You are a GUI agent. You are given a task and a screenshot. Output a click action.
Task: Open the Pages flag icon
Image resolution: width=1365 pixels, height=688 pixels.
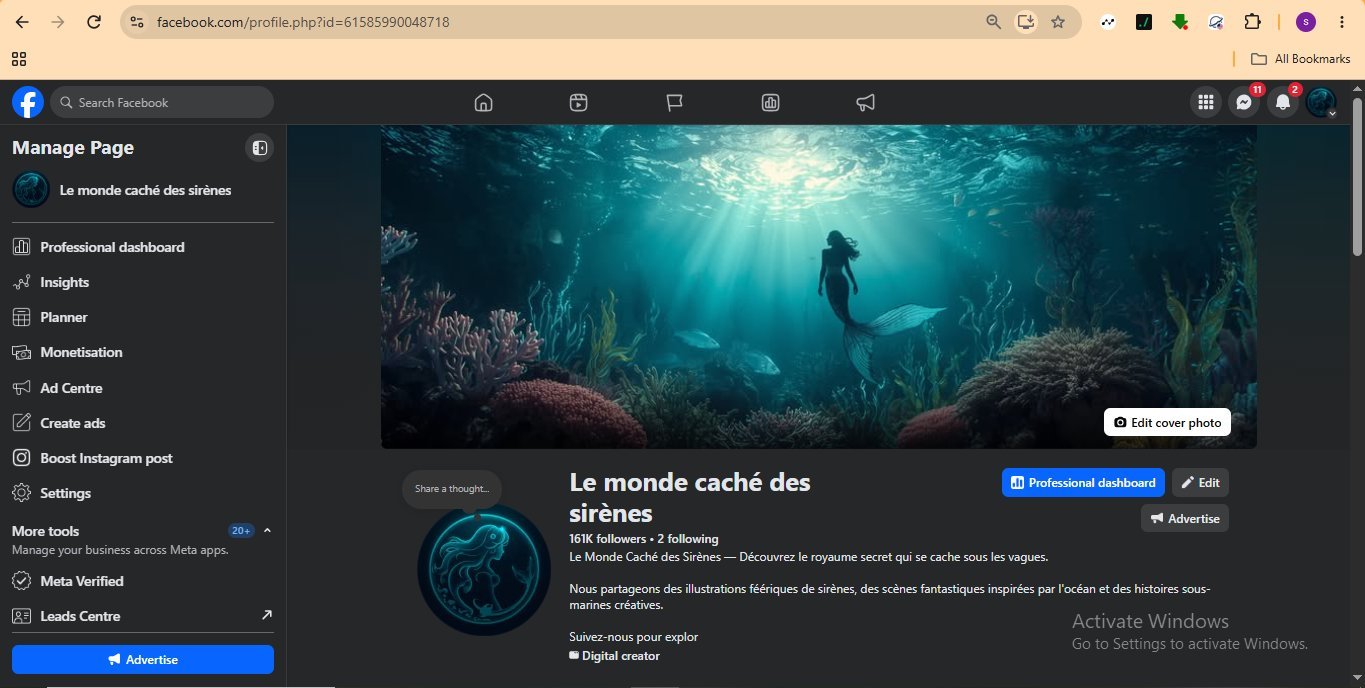(x=674, y=102)
